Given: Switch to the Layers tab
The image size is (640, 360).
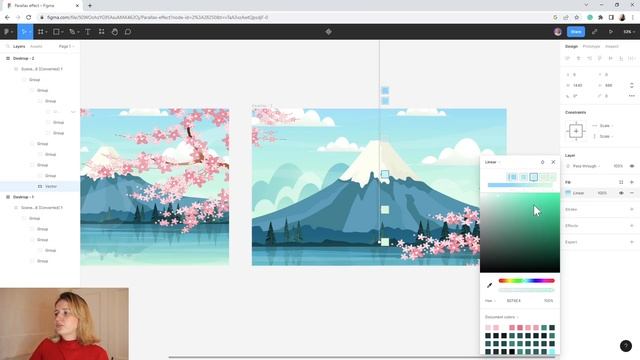Looking at the screenshot, I should 19,47.
